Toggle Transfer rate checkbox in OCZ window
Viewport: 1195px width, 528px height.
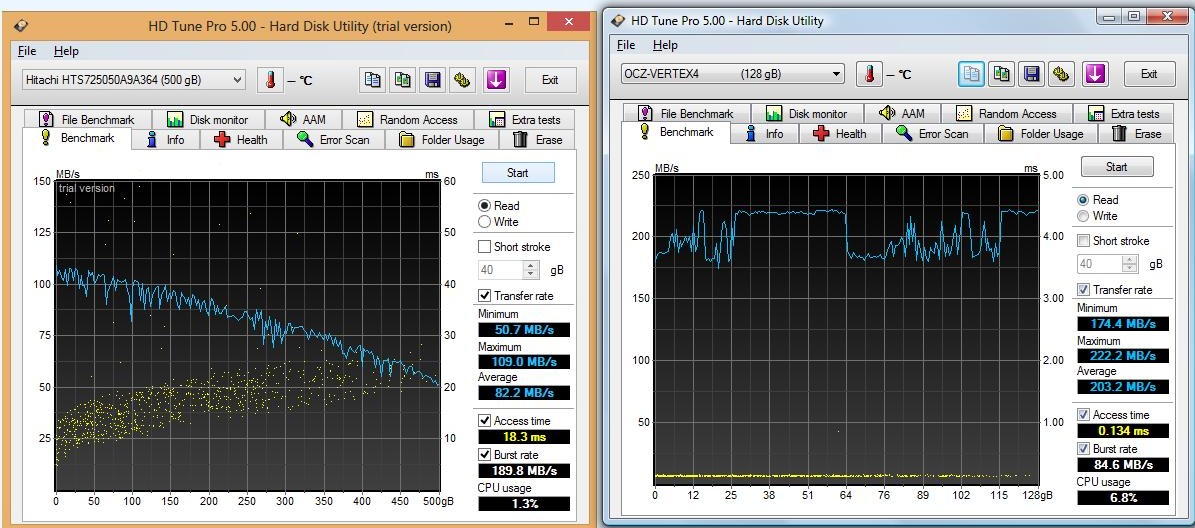(x=1083, y=290)
